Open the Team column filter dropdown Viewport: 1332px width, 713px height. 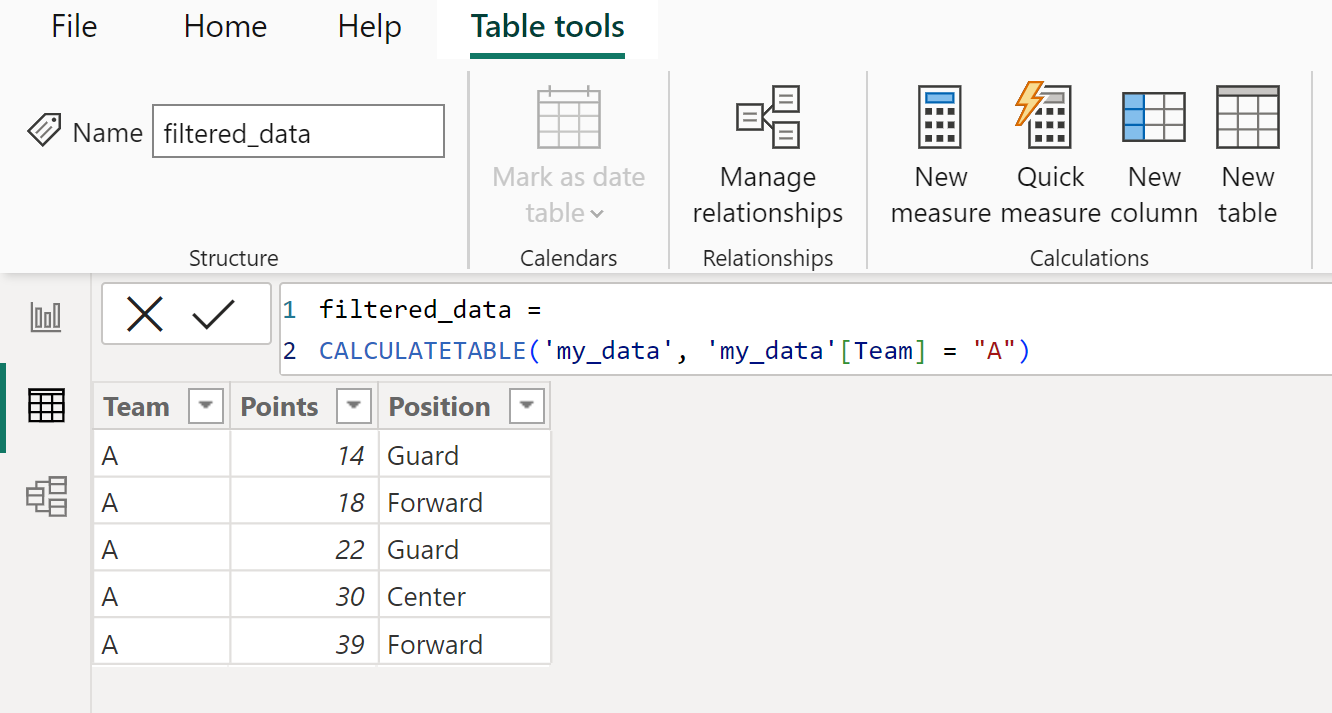pyautogui.click(x=206, y=406)
